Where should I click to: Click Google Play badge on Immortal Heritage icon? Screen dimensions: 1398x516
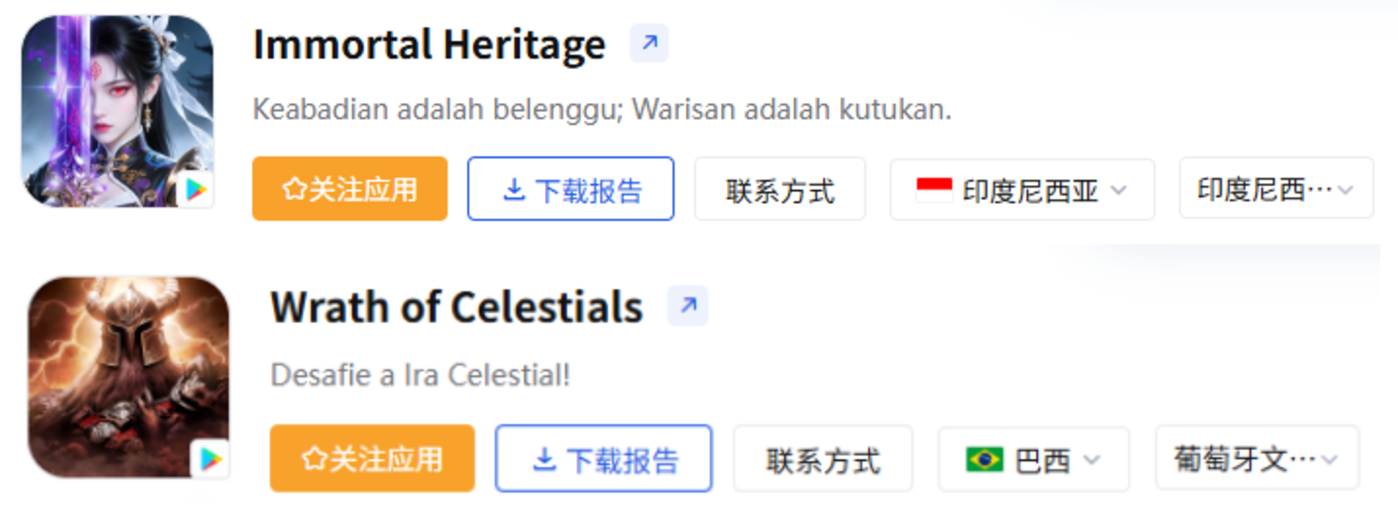196,189
